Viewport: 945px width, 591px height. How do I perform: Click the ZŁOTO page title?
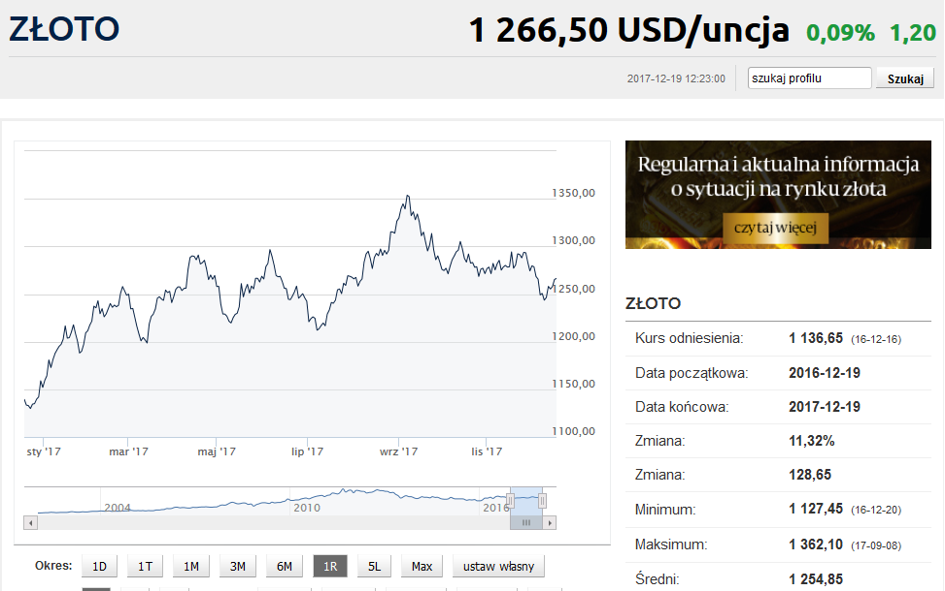pos(64,29)
